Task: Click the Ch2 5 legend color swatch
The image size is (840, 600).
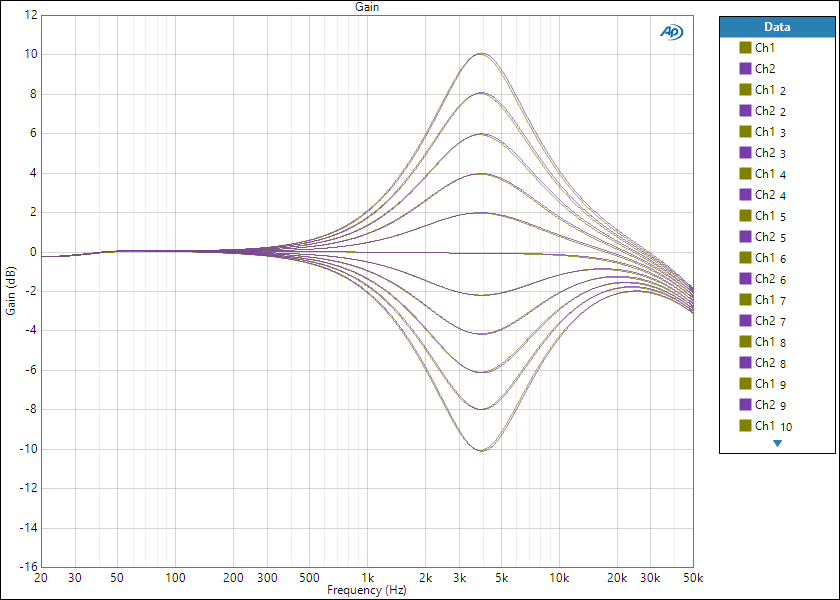Action: pos(745,236)
